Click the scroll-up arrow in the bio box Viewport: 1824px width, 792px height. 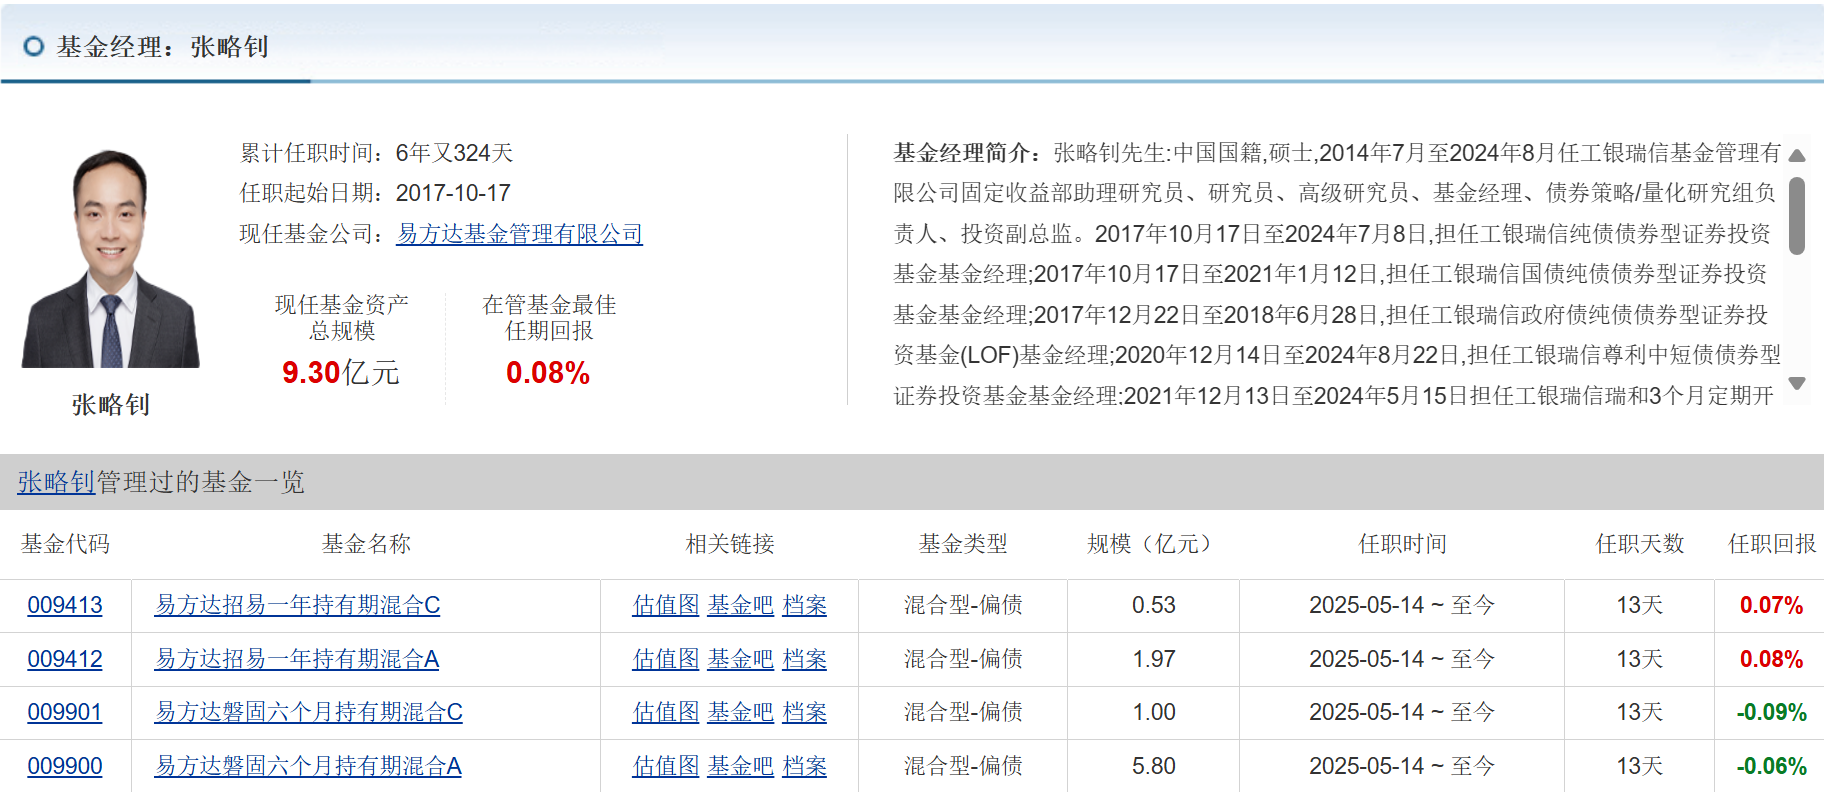coord(1796,155)
